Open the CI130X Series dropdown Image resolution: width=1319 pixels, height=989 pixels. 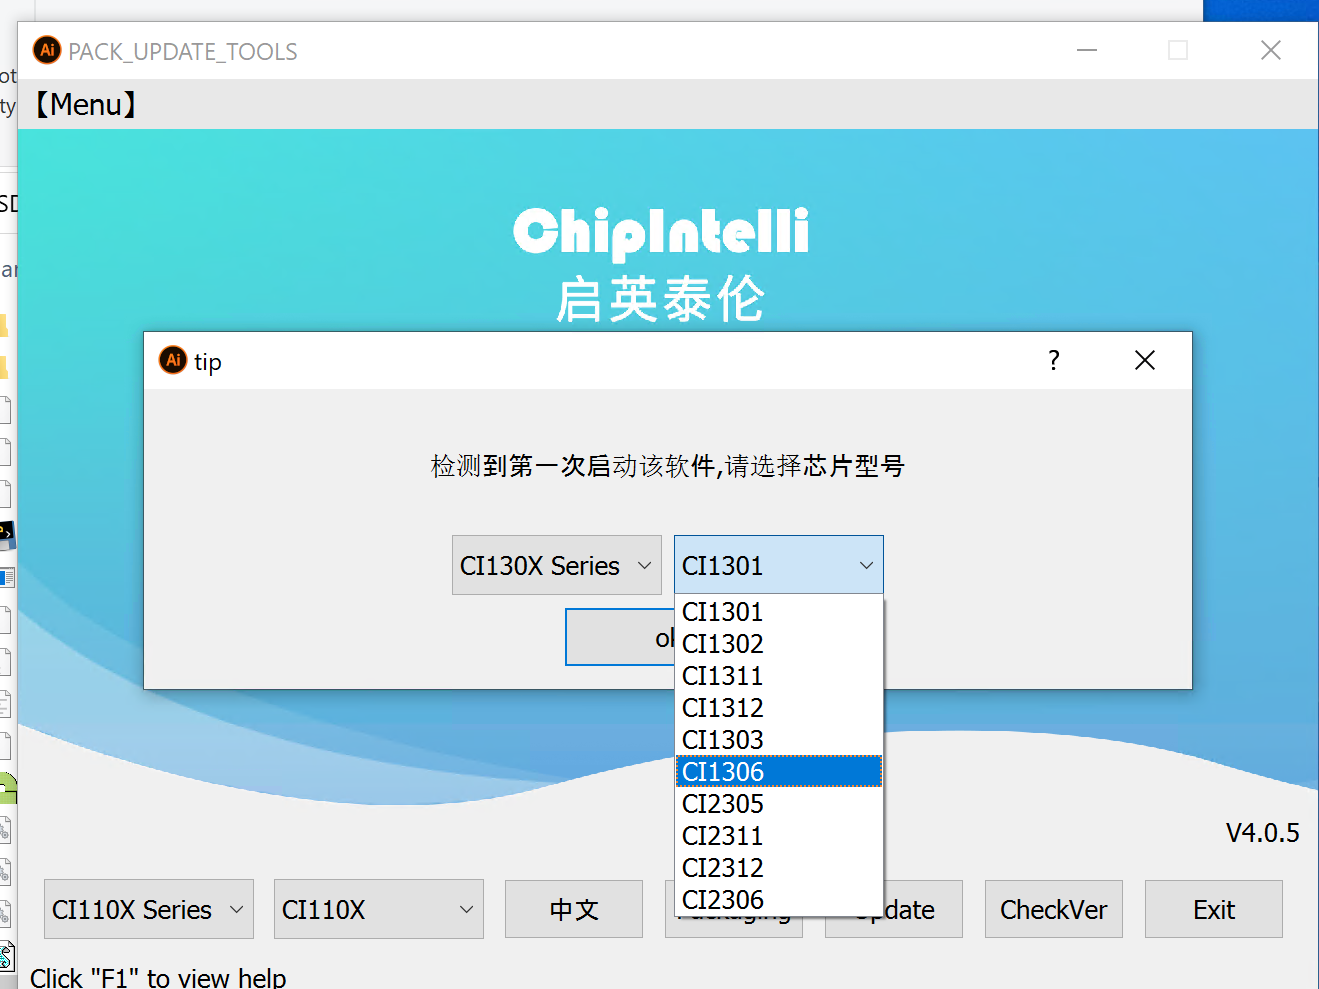(556, 565)
